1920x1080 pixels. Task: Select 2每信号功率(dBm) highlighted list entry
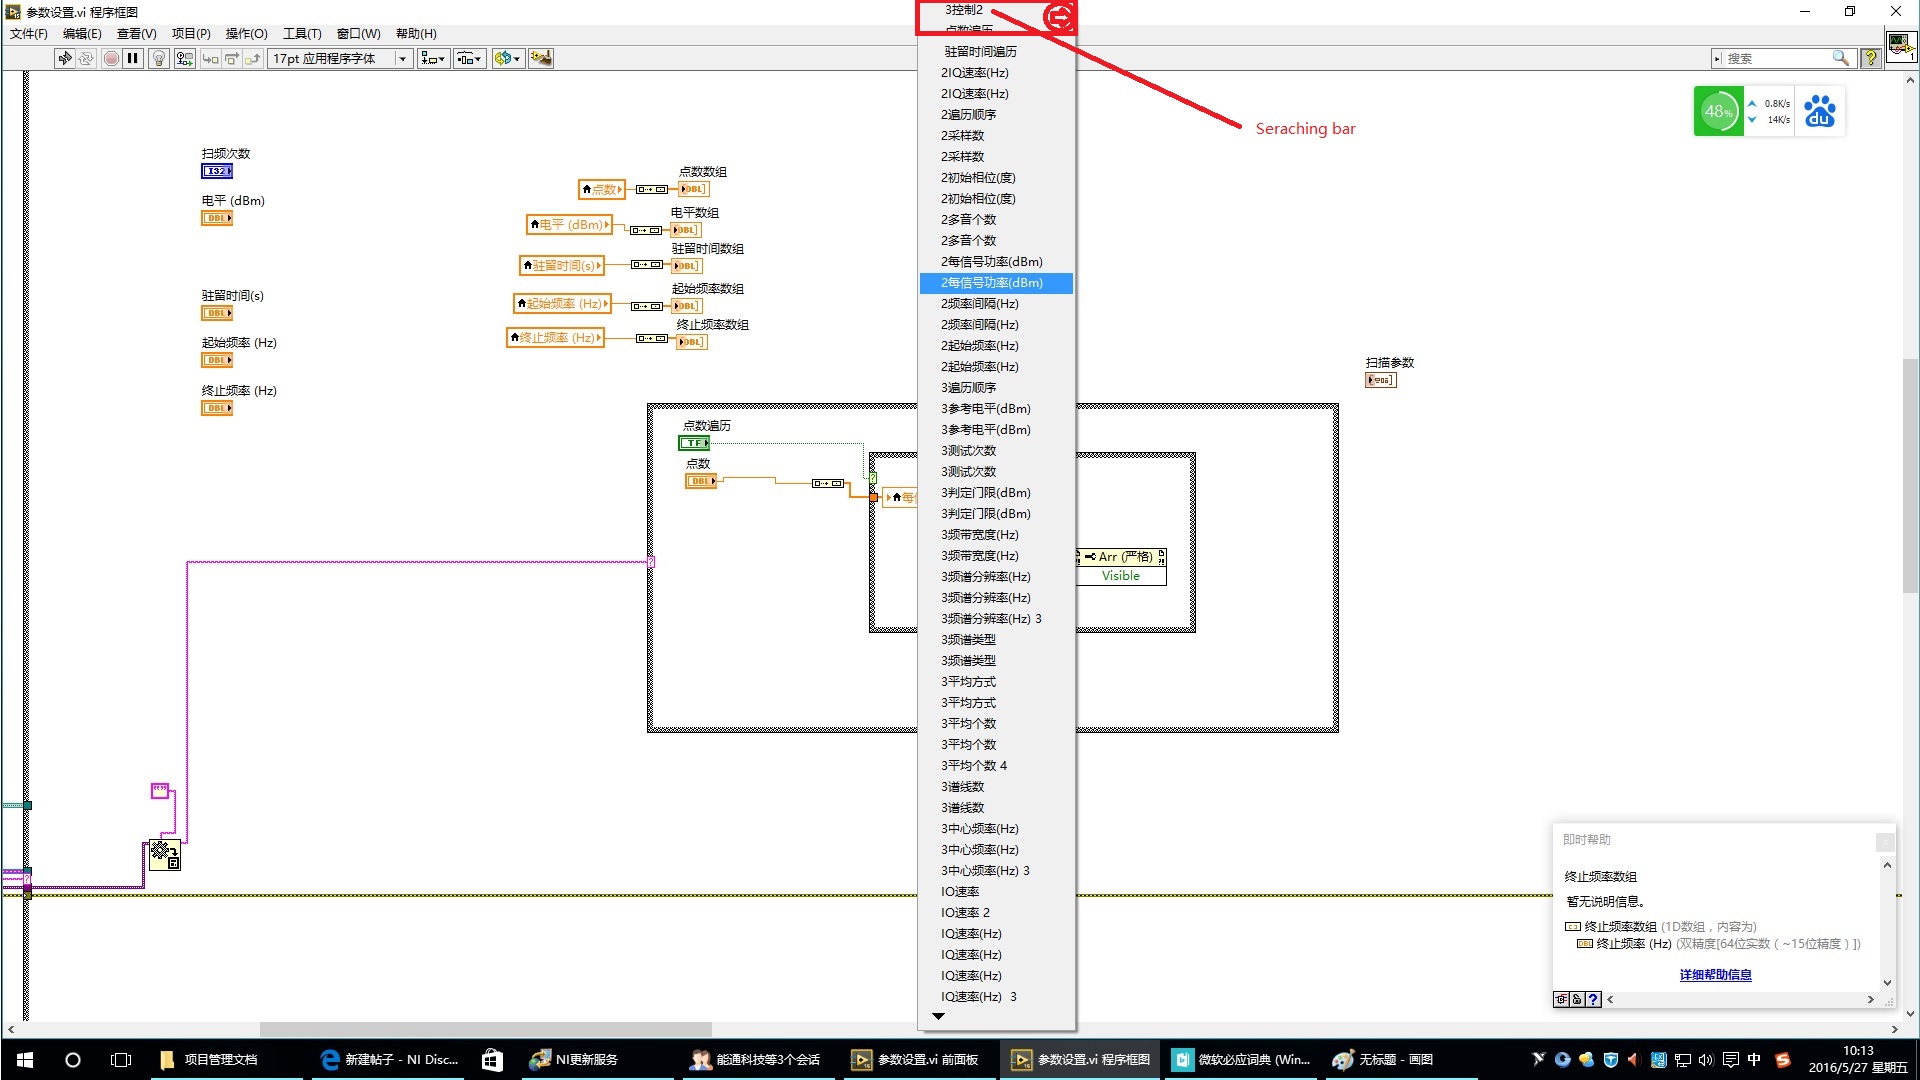(992, 283)
